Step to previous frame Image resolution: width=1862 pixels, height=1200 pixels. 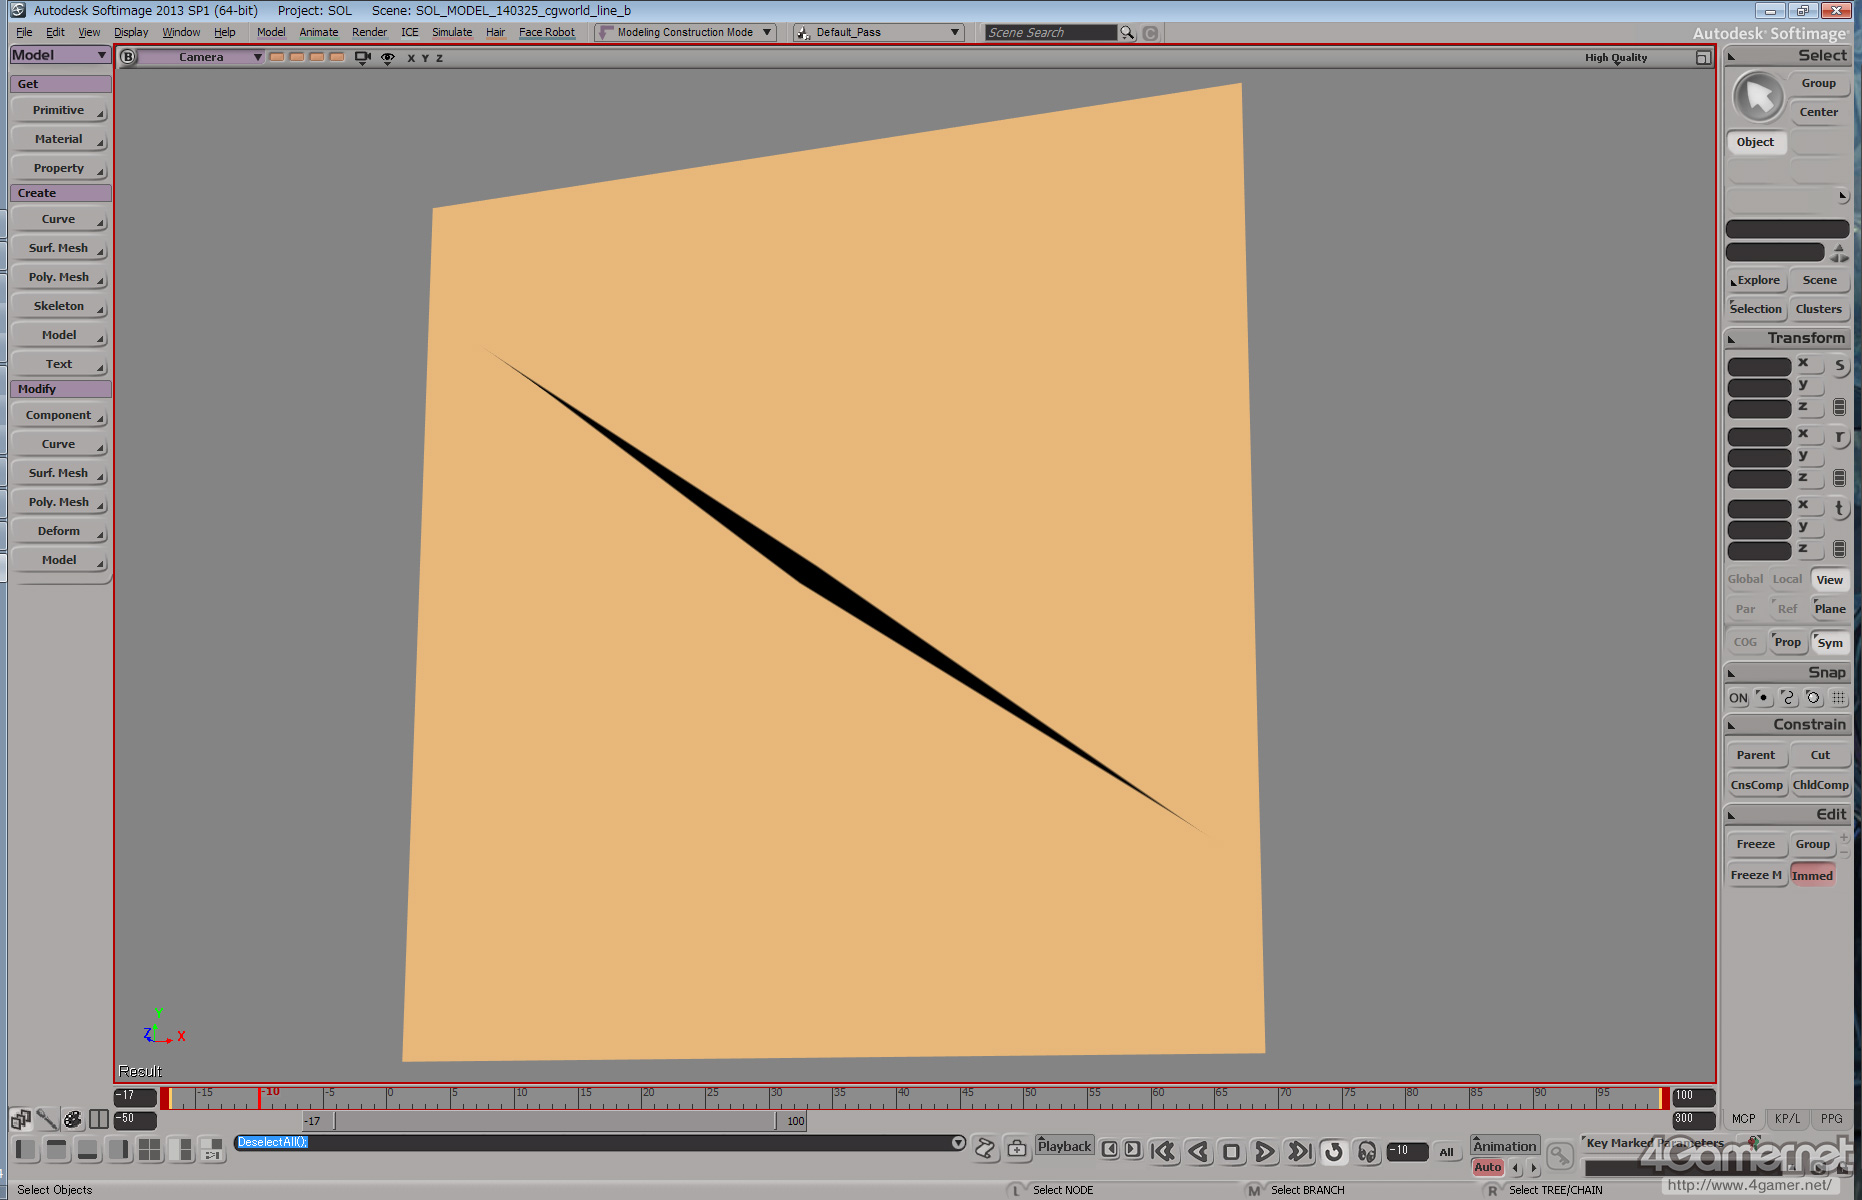[1110, 1149]
